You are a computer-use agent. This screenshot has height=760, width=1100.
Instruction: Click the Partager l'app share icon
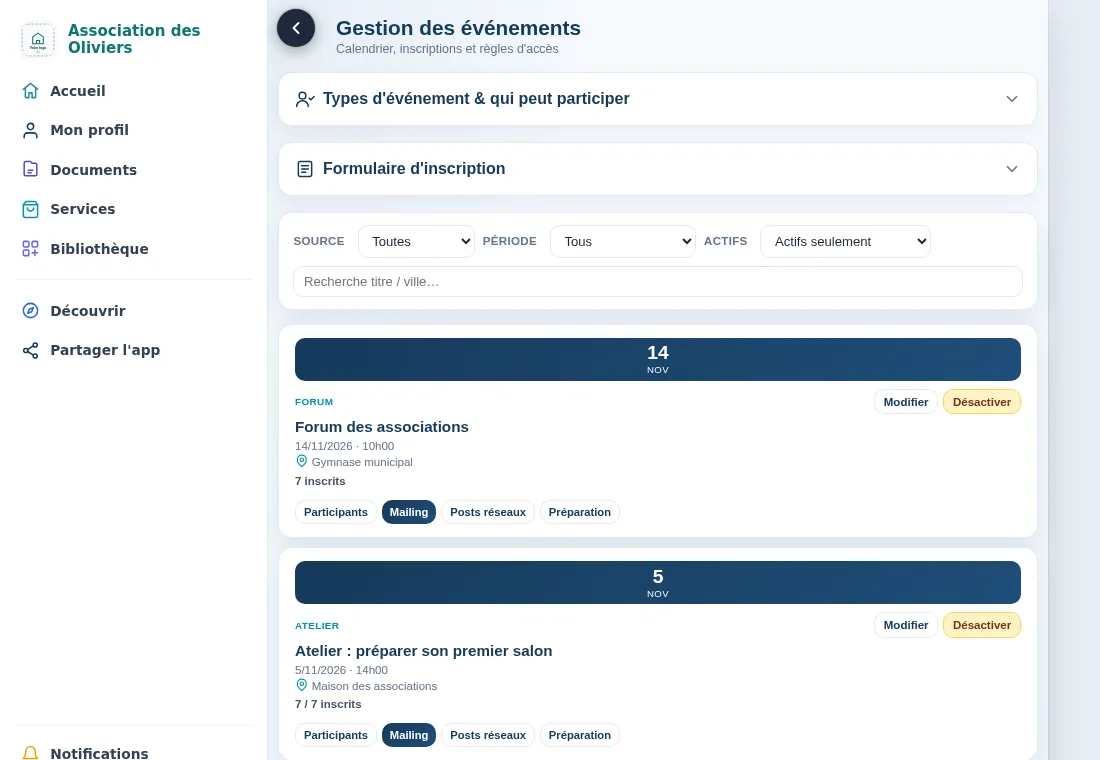(x=30, y=350)
